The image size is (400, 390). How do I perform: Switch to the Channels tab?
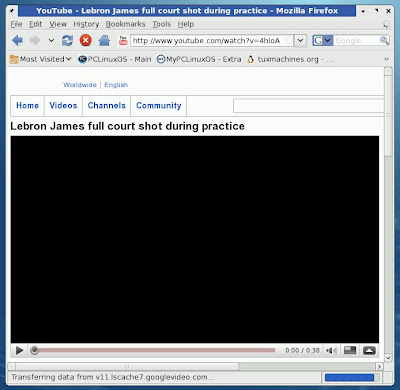point(107,106)
